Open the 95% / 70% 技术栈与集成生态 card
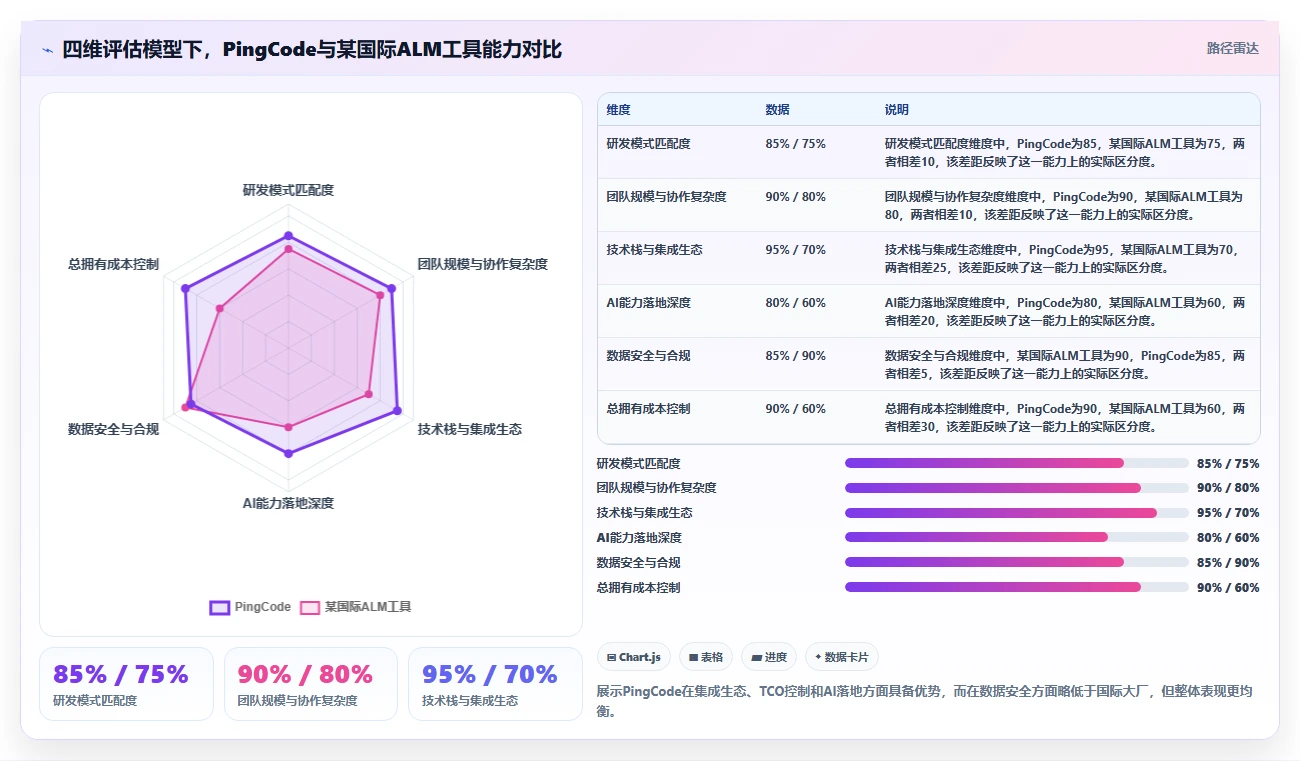This screenshot has height=761, width=1300. (495, 684)
